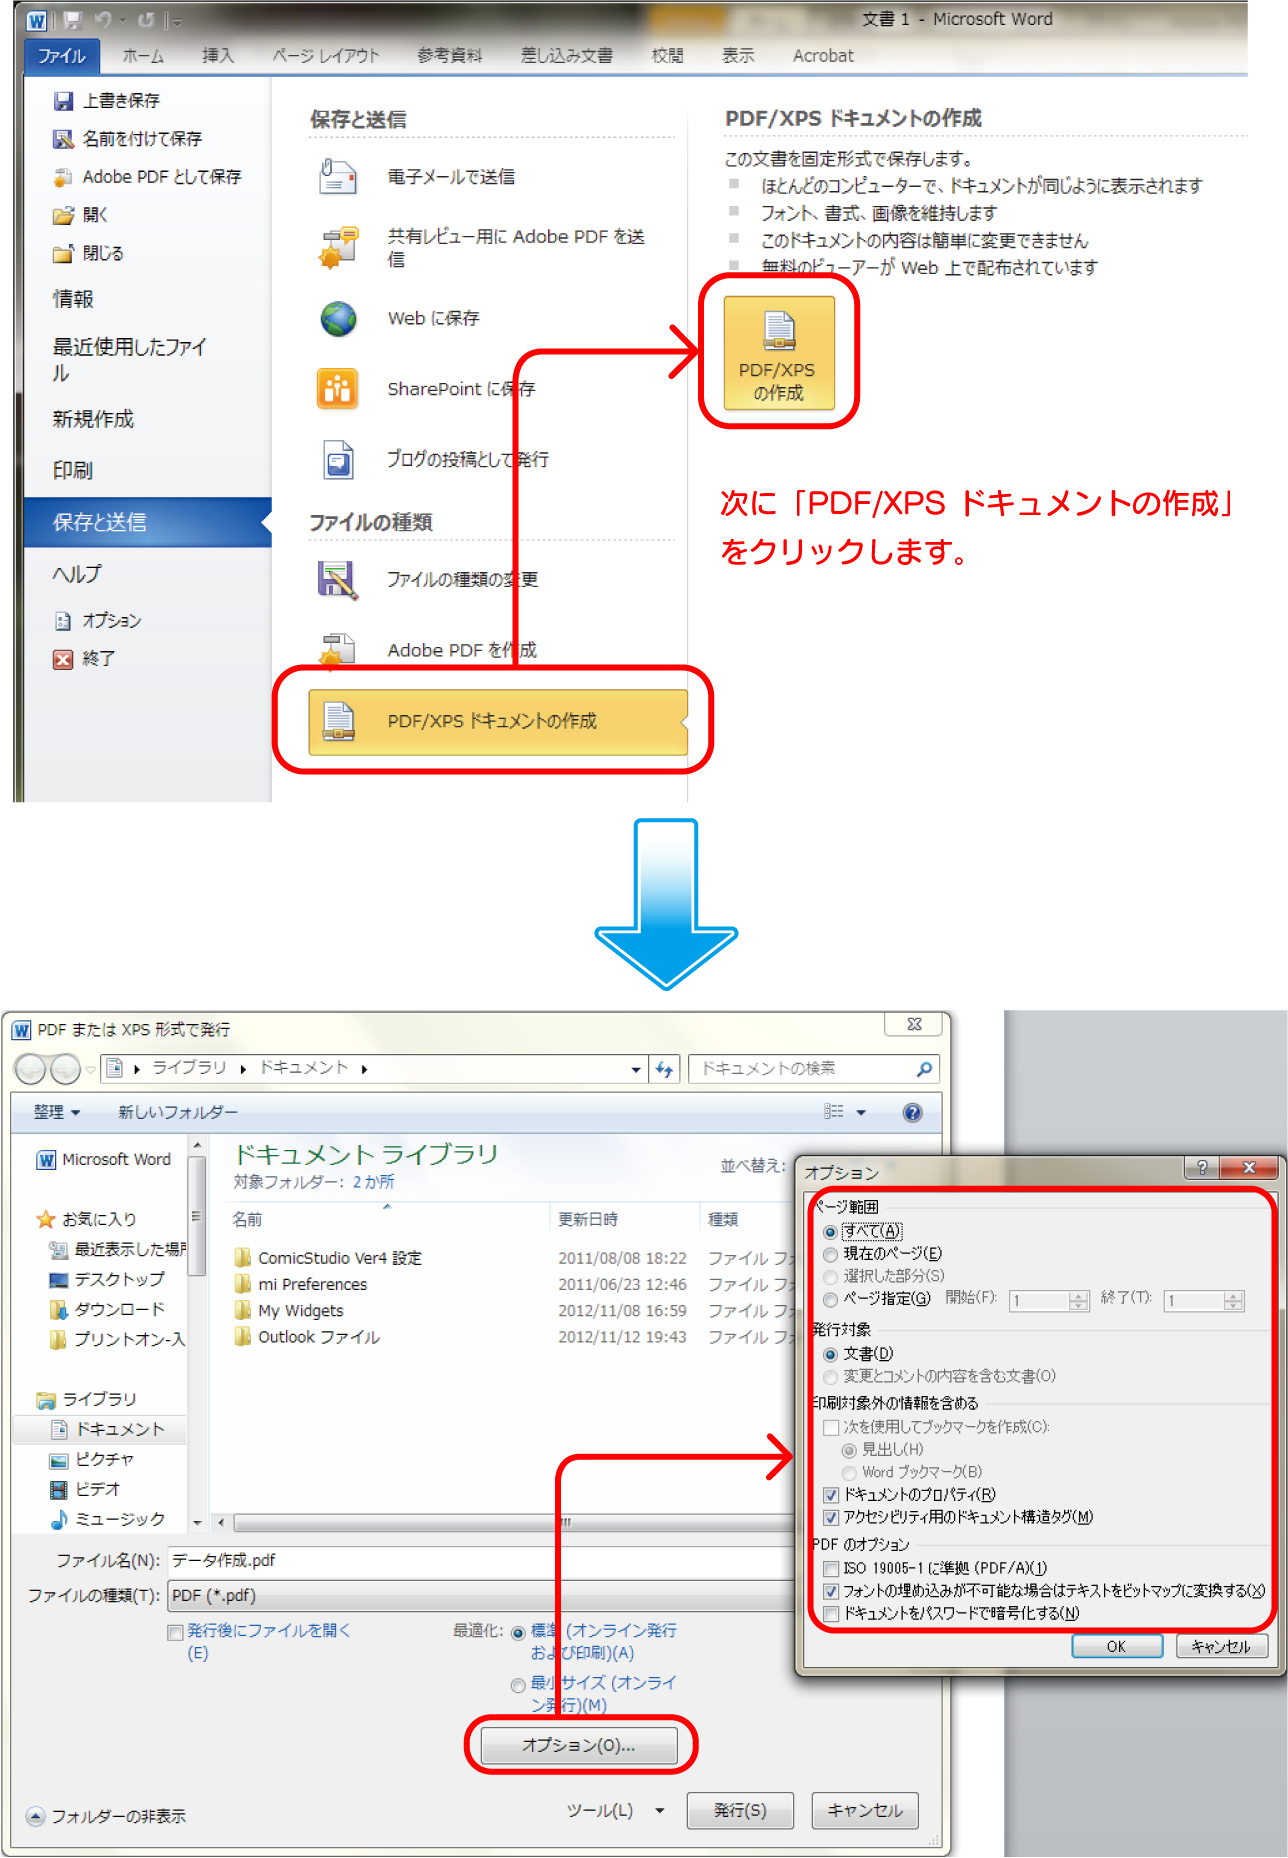The width and height of the screenshot is (1288, 1858).
Task: Click the back navigation button in publish dialog
Action: [31, 1069]
